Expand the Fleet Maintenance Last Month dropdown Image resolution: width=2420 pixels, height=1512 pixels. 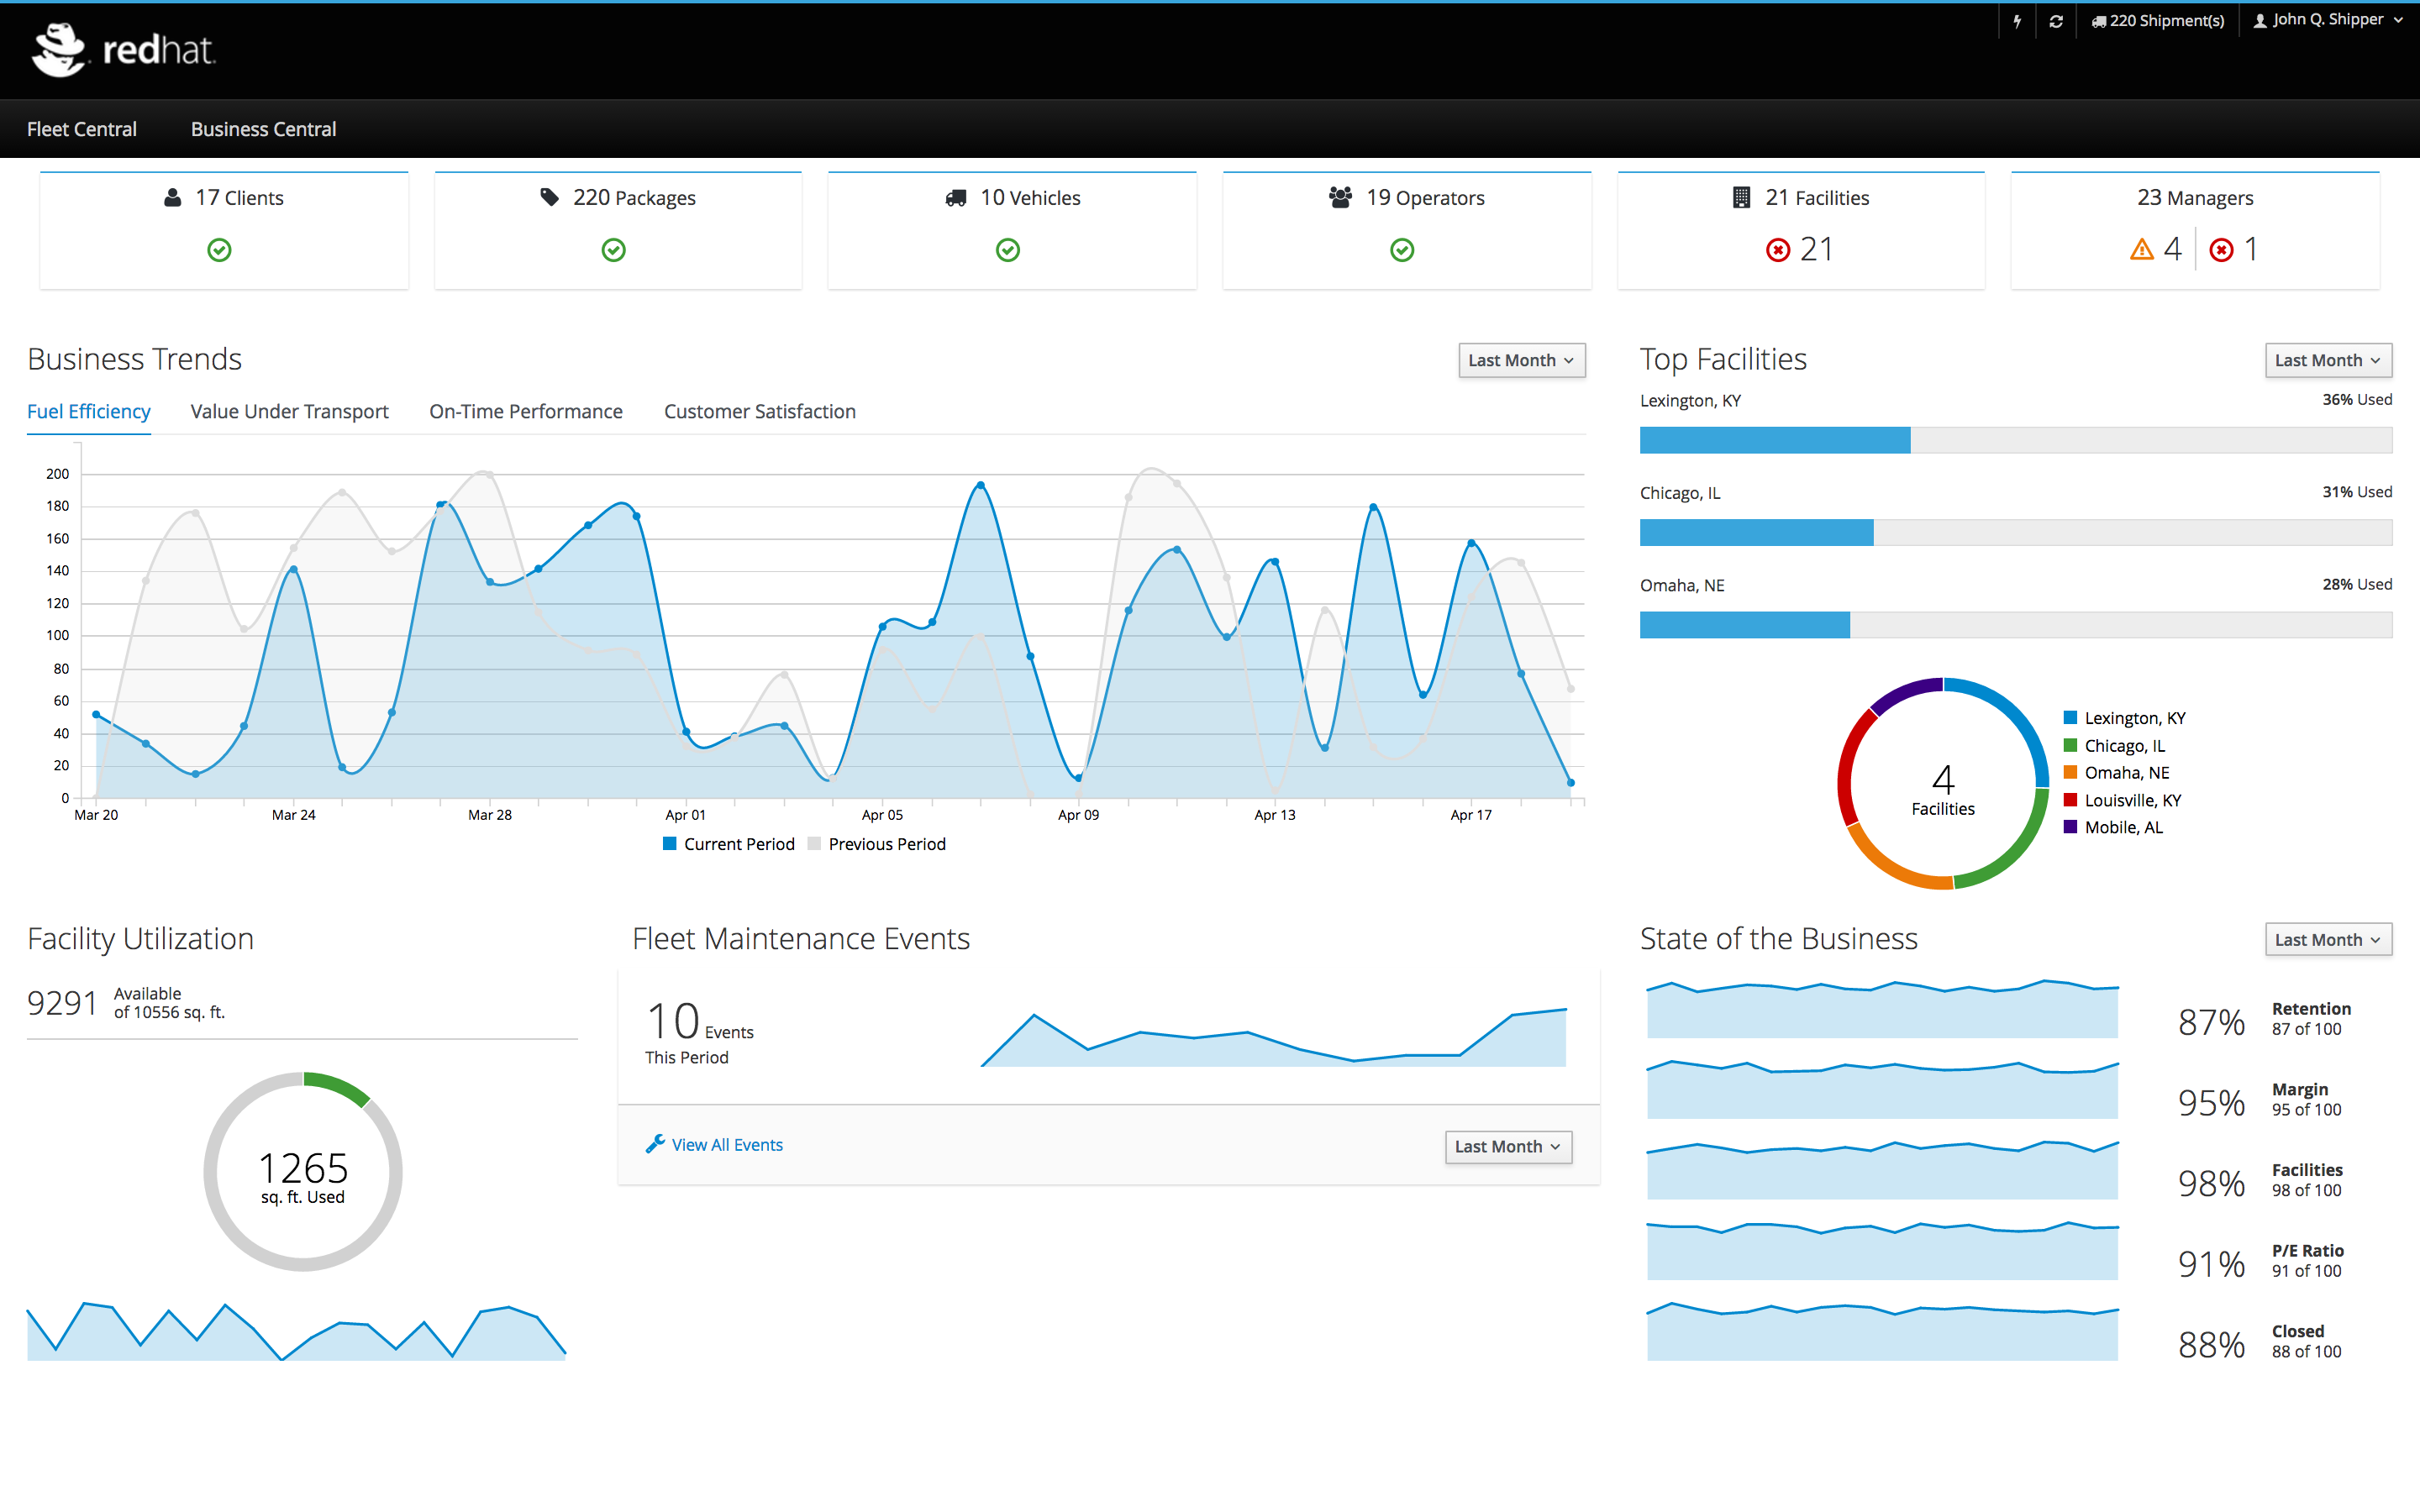click(1505, 1144)
